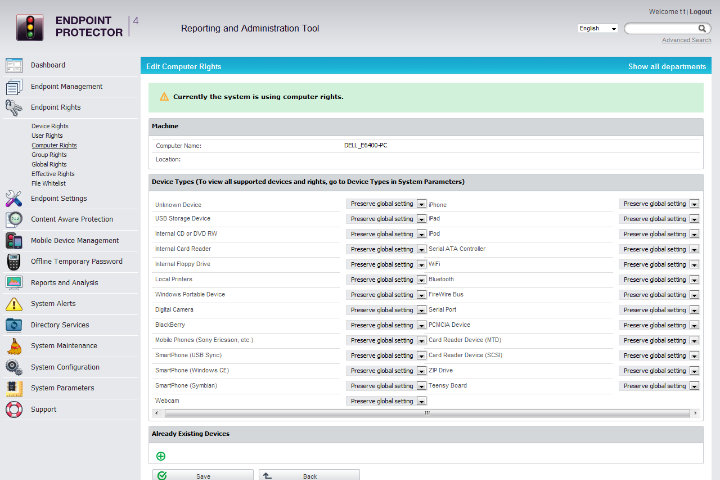Click the Mobile Device Management icon

[14, 240]
